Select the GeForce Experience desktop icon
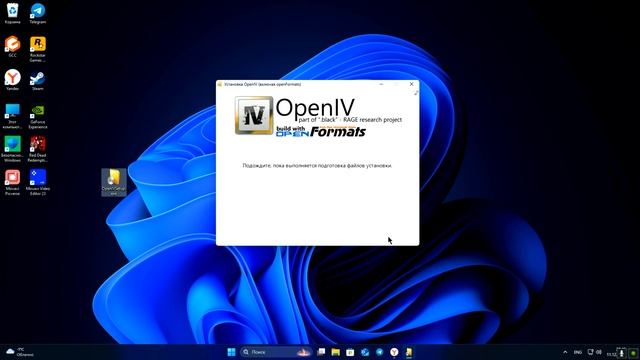The image size is (640, 360). [x=38, y=116]
